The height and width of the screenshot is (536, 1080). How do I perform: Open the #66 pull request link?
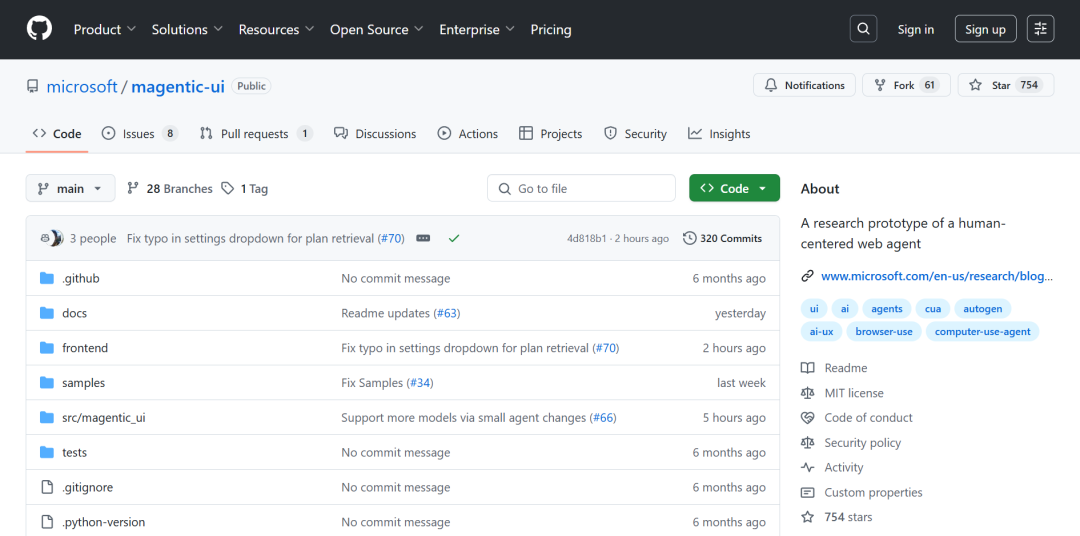tap(603, 418)
